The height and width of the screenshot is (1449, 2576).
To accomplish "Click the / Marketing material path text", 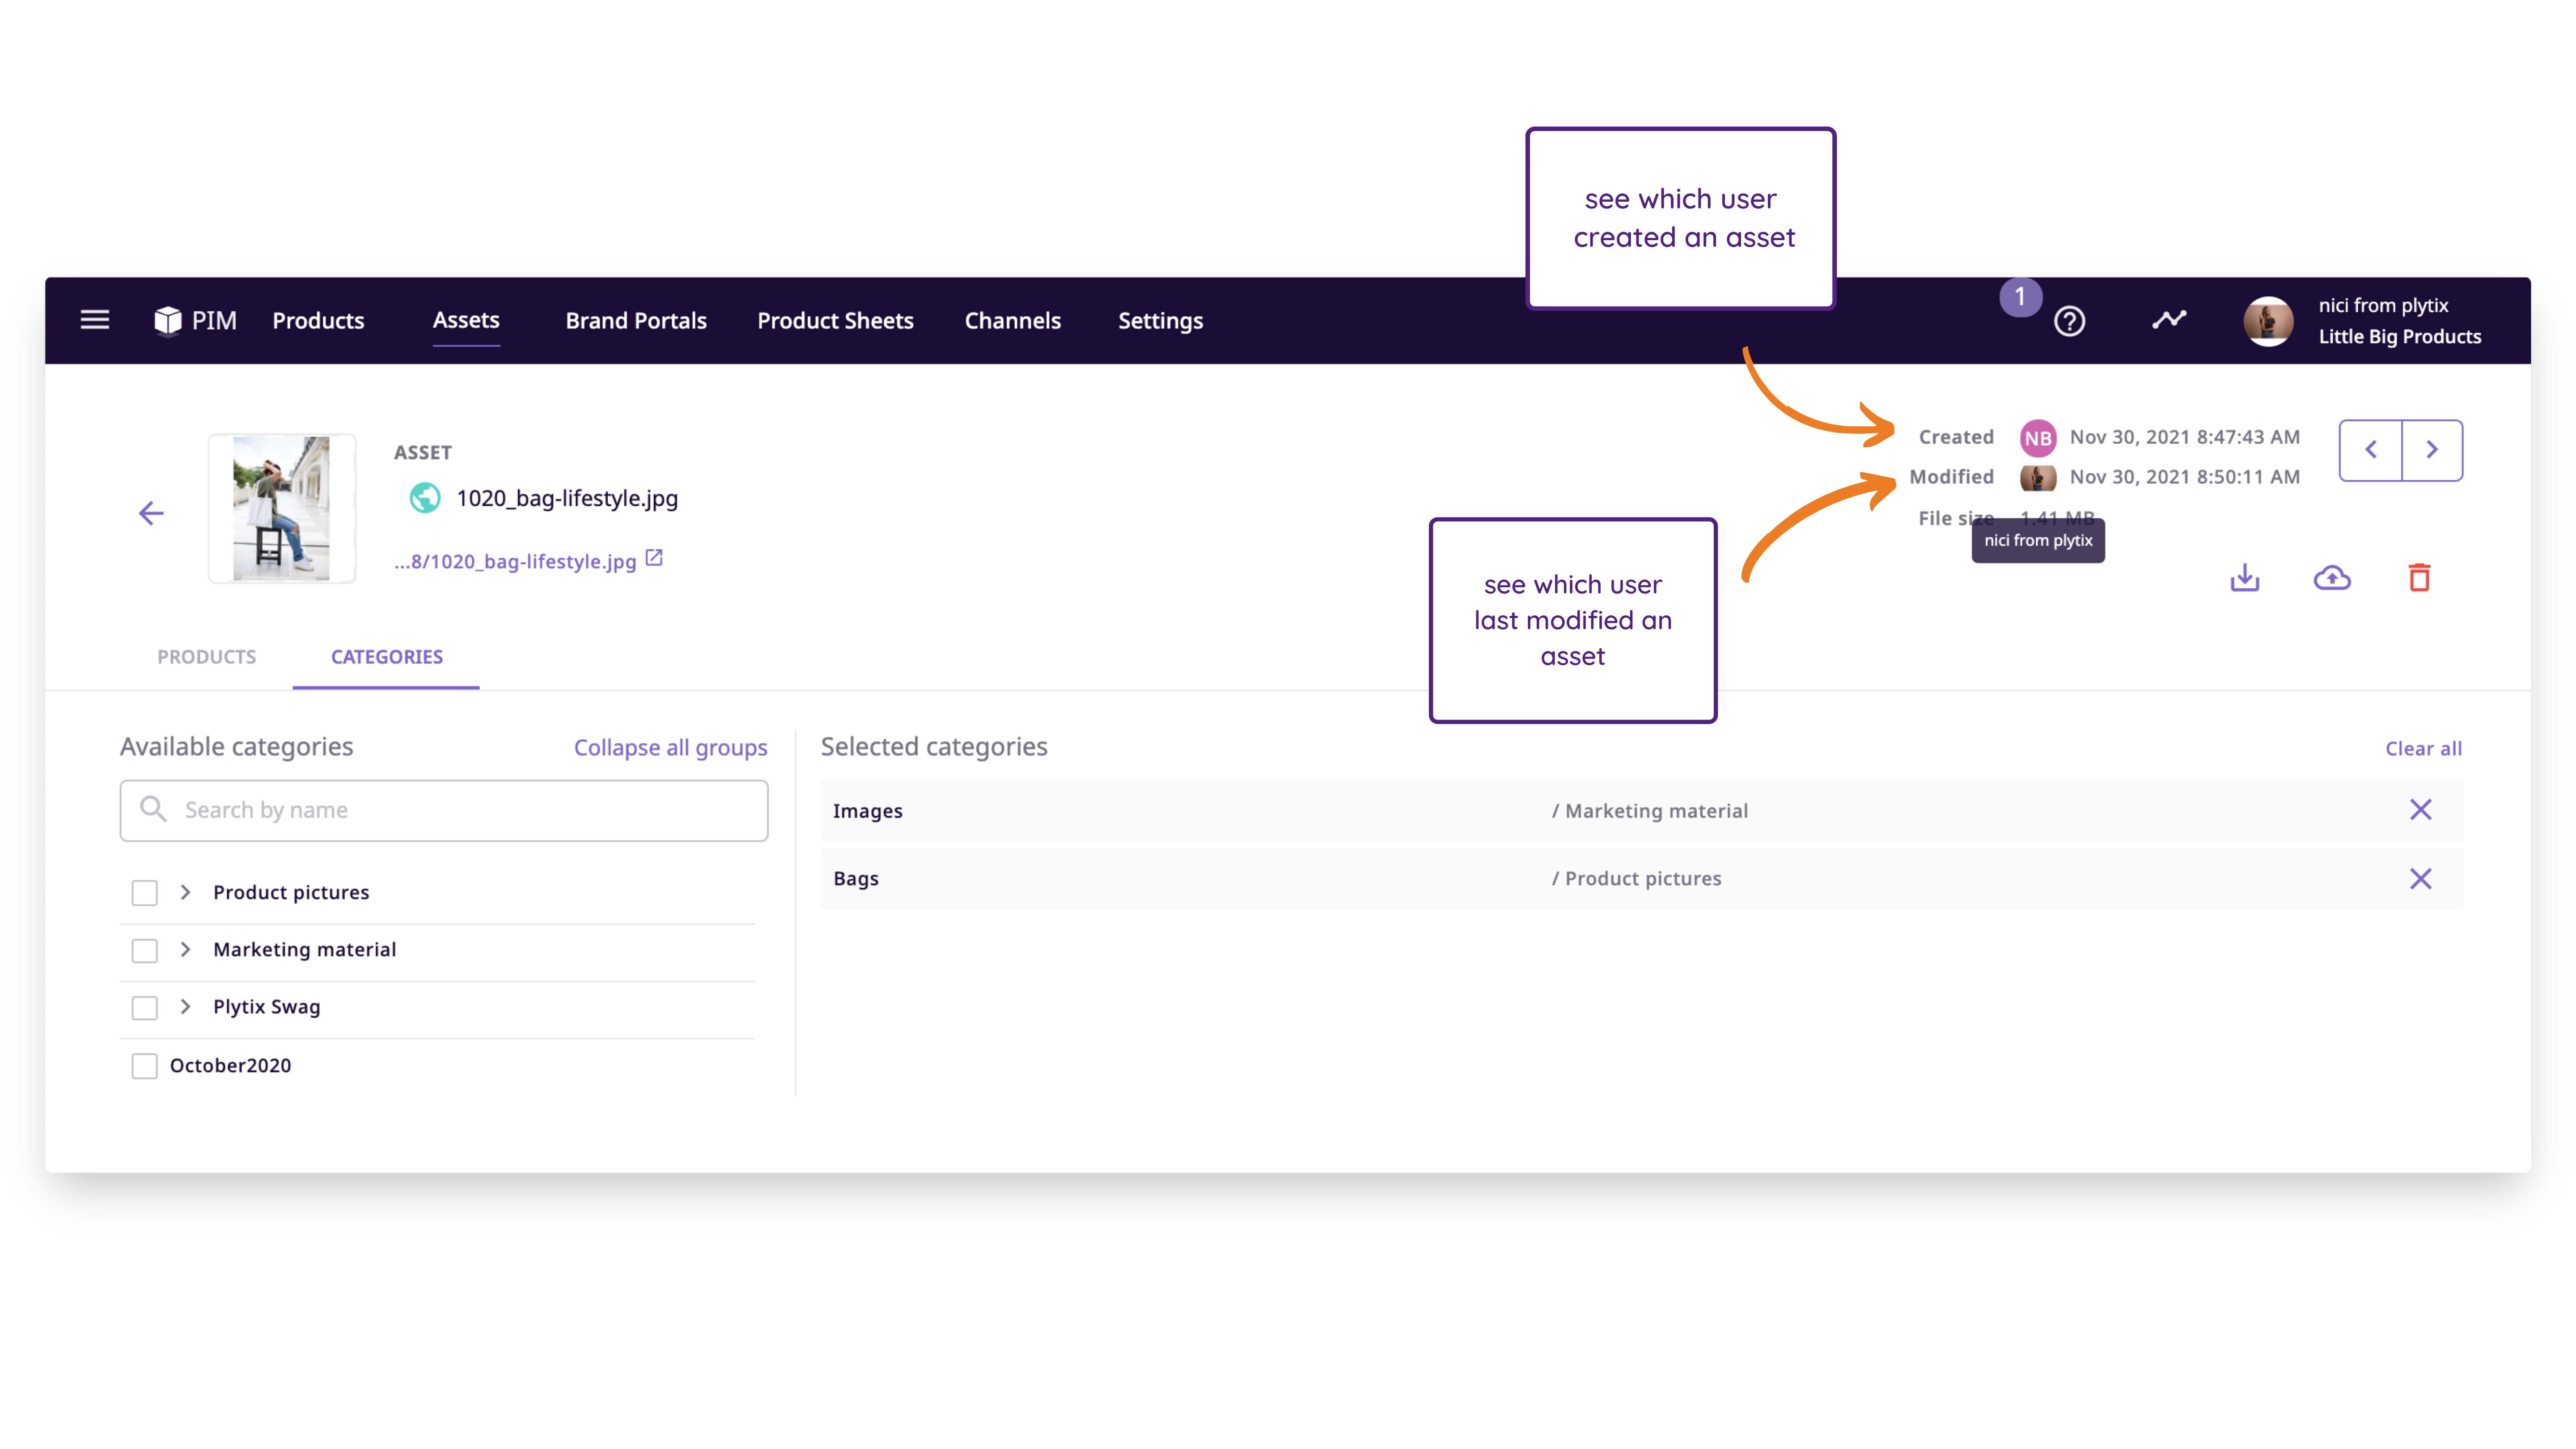I will (1650, 811).
